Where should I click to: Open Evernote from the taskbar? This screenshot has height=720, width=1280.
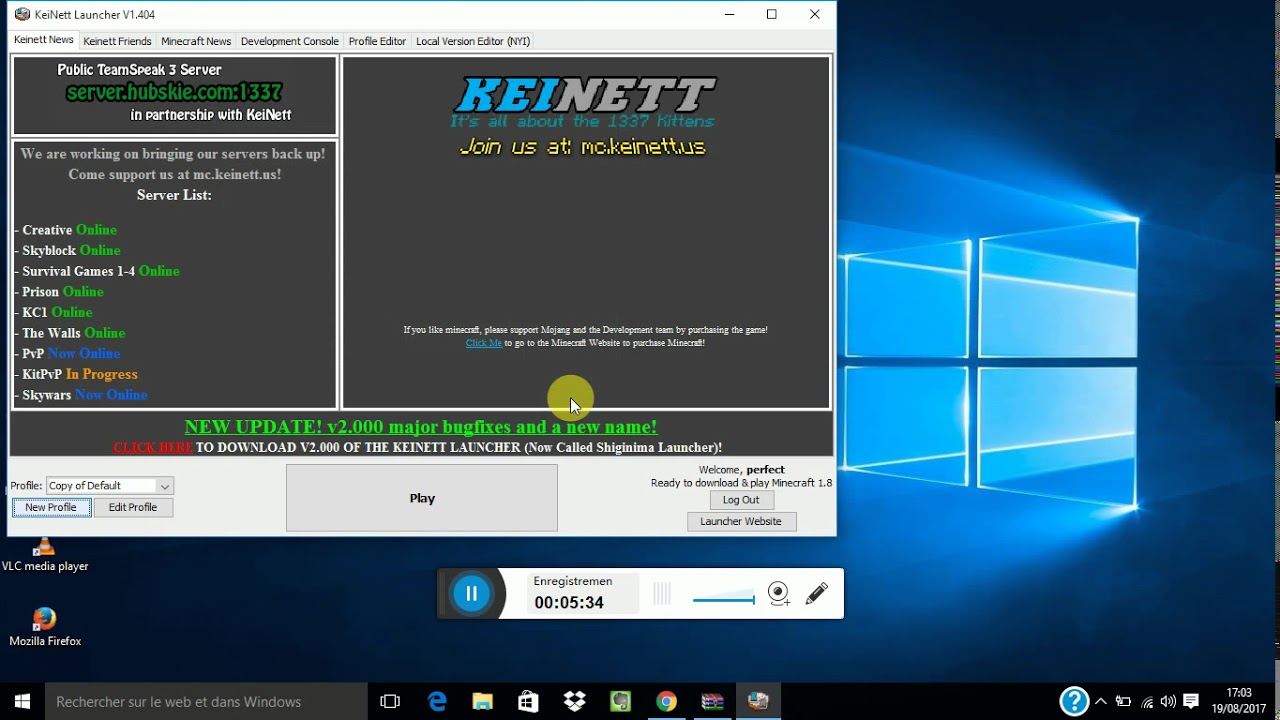pyautogui.click(x=621, y=702)
